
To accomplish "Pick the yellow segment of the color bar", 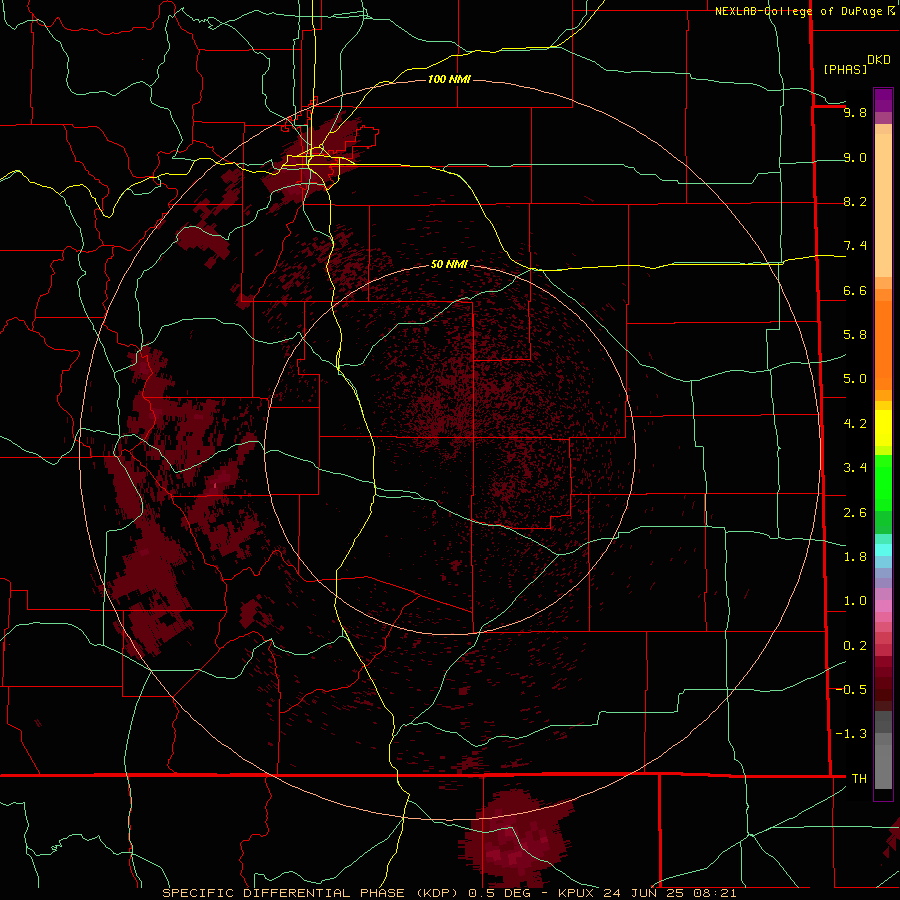I will 883,428.
